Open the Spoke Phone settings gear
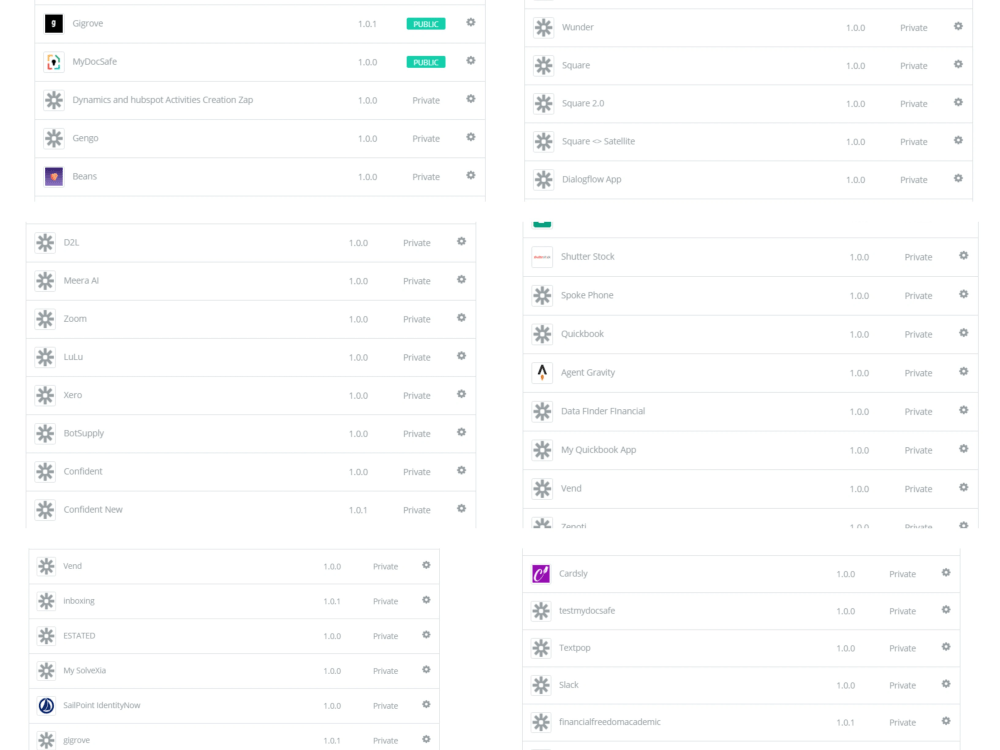Viewport: 1000px width, 750px height. coord(964,295)
